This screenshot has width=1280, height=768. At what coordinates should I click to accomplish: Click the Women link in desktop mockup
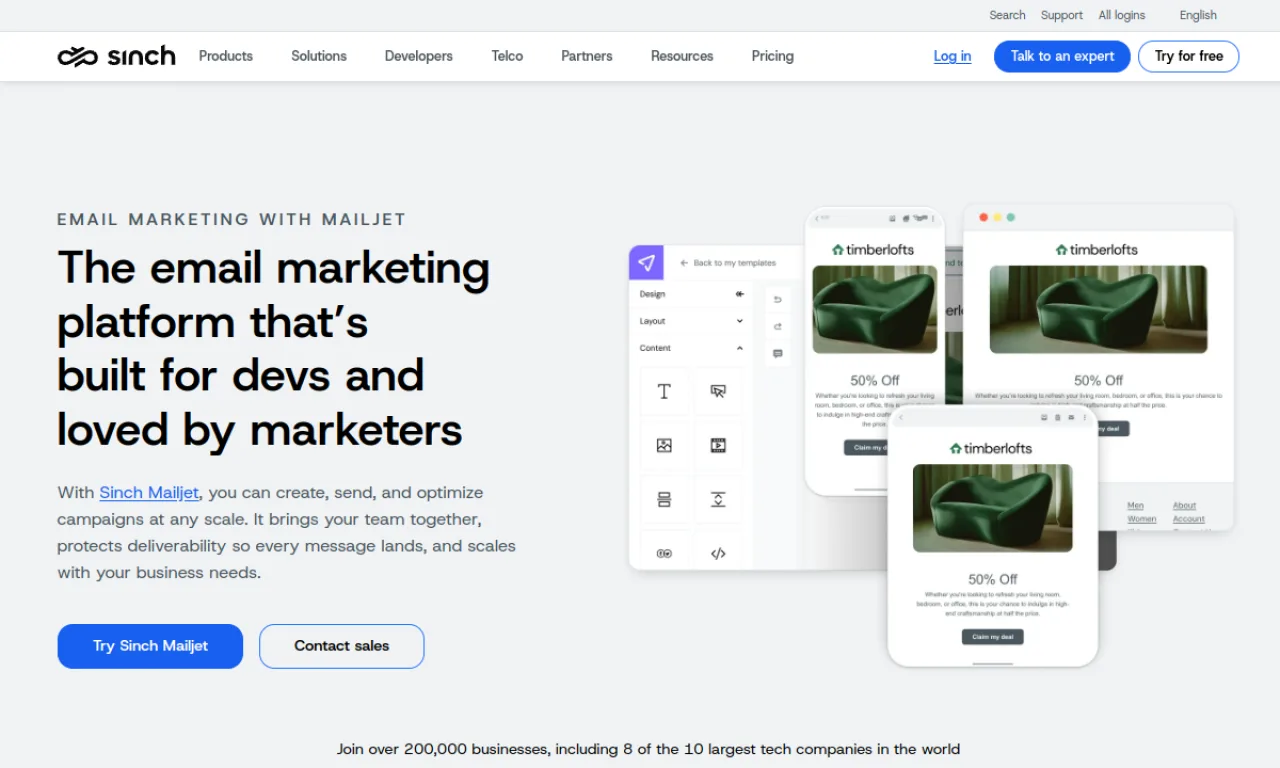(1141, 519)
